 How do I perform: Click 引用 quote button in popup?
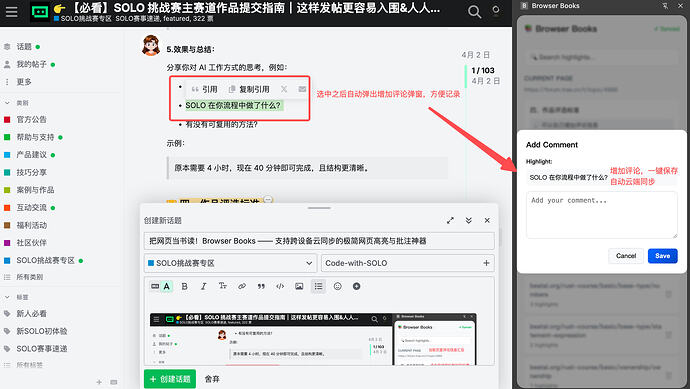pyautogui.click(x=205, y=89)
